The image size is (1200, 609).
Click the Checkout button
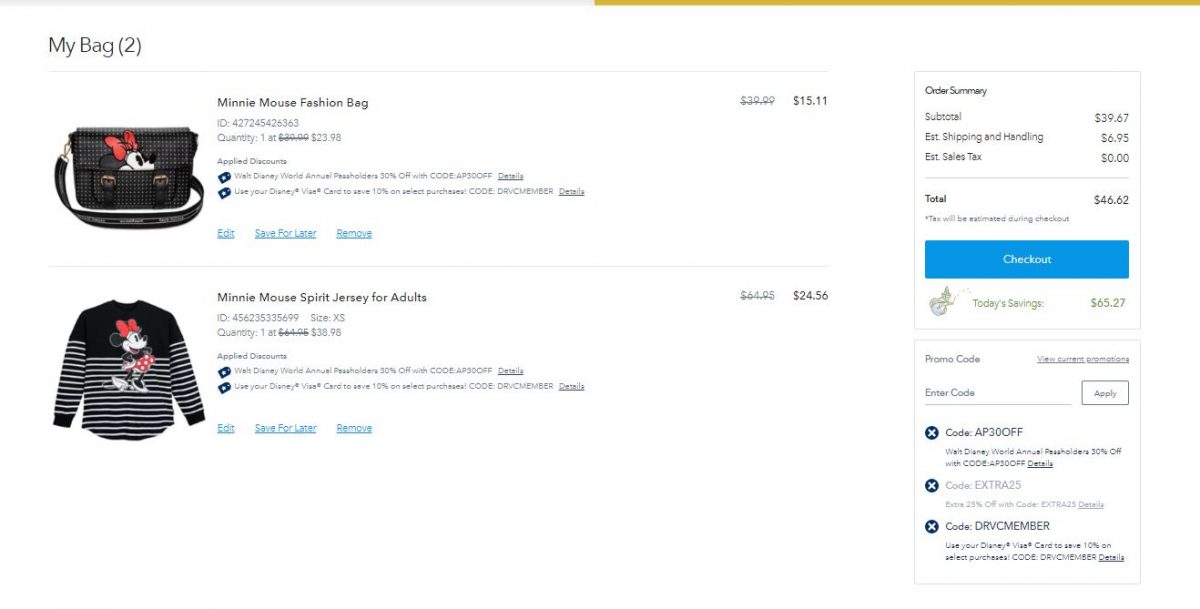pyautogui.click(x=1027, y=258)
